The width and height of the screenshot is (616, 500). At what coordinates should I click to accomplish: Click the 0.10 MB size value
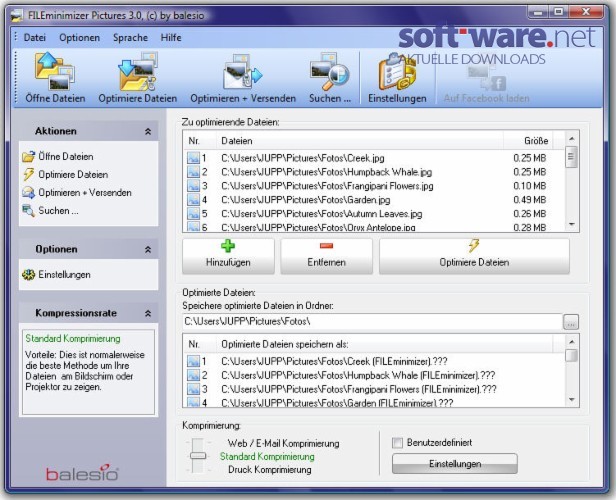pos(530,186)
